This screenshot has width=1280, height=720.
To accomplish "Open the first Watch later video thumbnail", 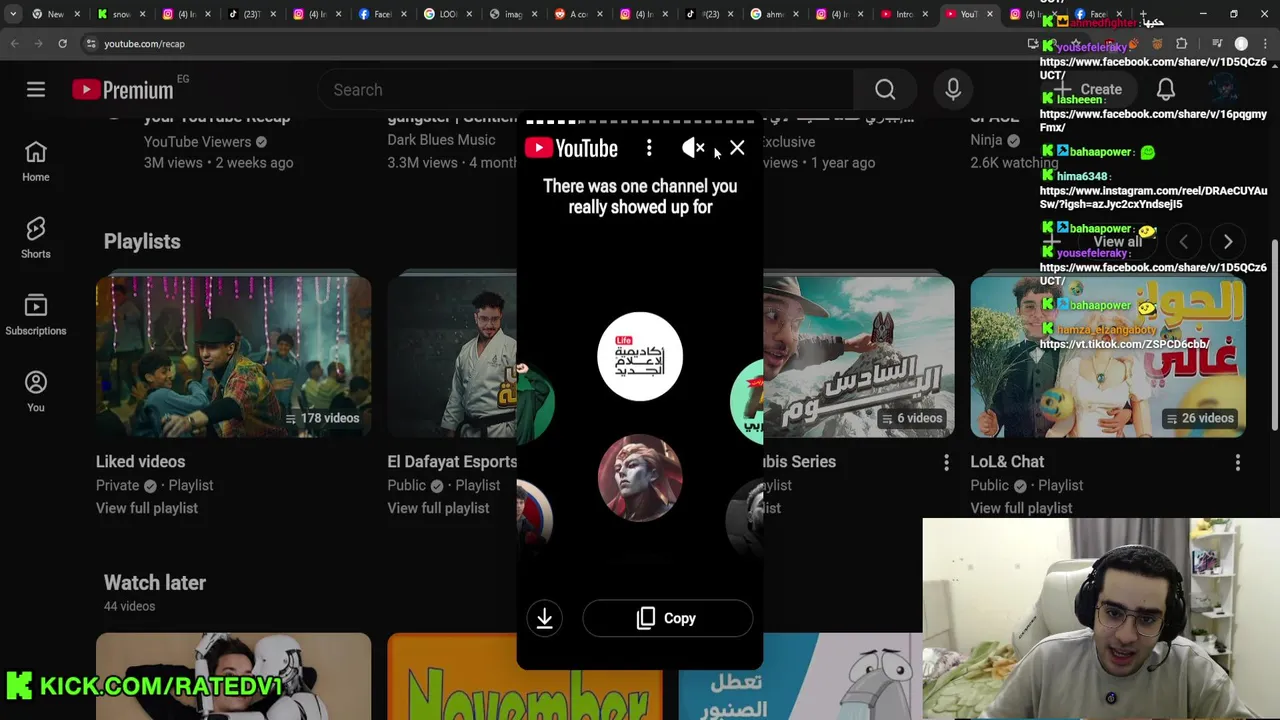I will coord(233,676).
